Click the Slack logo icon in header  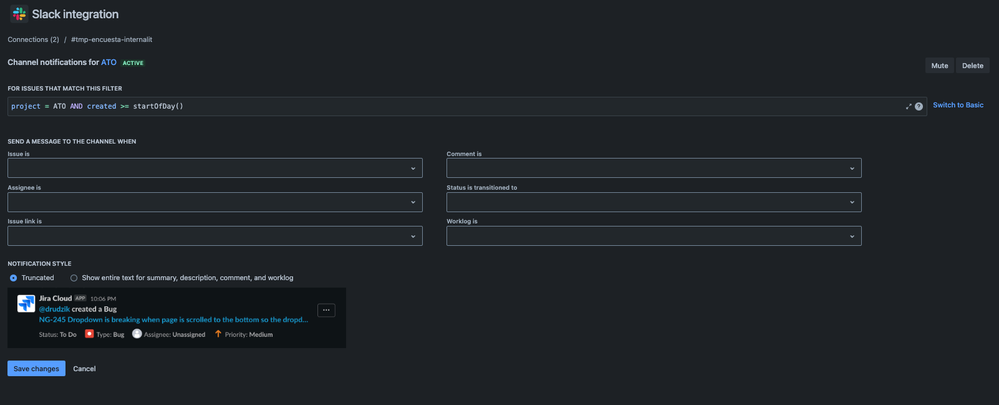pos(19,14)
